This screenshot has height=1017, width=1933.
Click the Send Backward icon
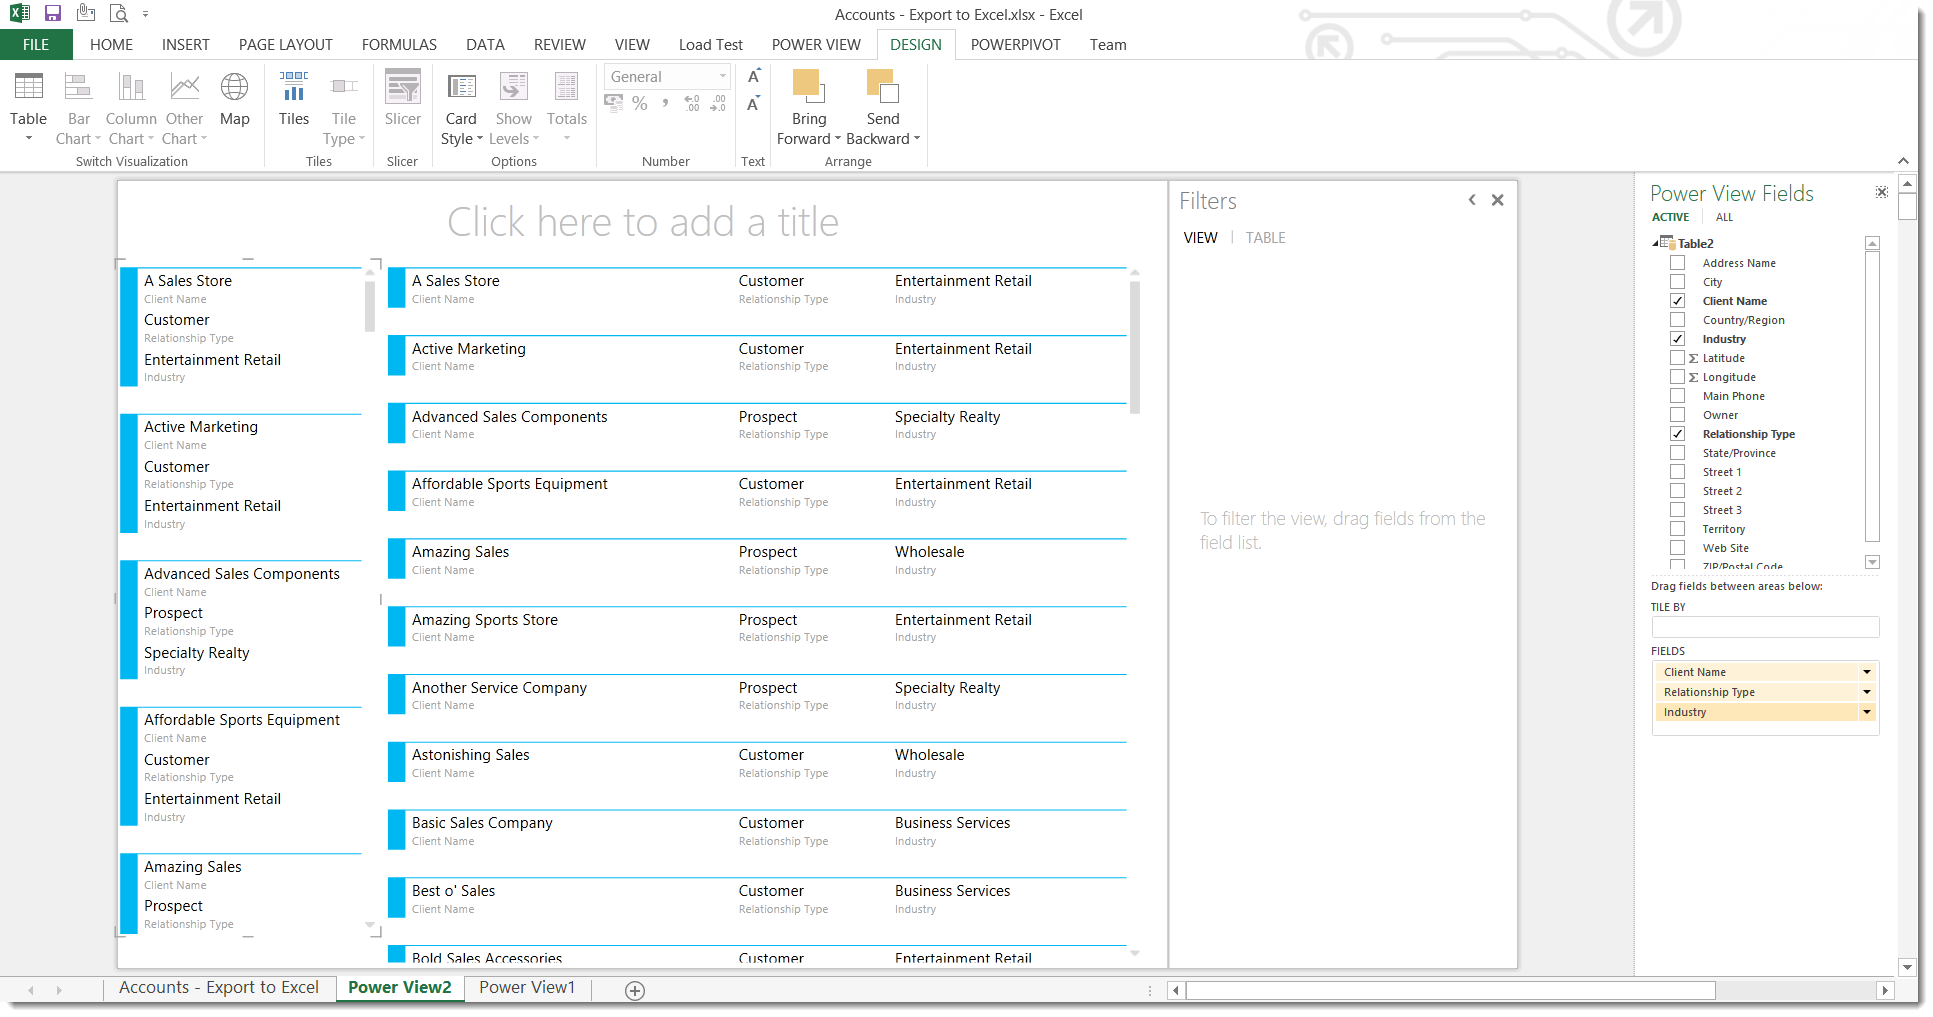[882, 89]
